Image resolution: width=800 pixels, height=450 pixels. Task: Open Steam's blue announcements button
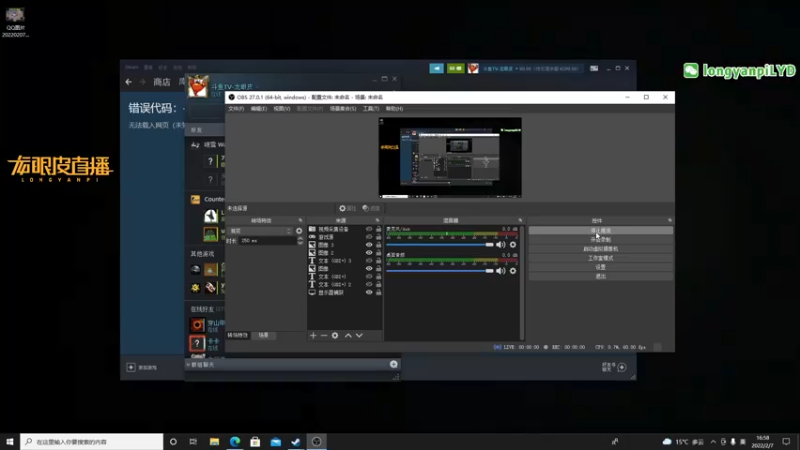click(x=436, y=68)
